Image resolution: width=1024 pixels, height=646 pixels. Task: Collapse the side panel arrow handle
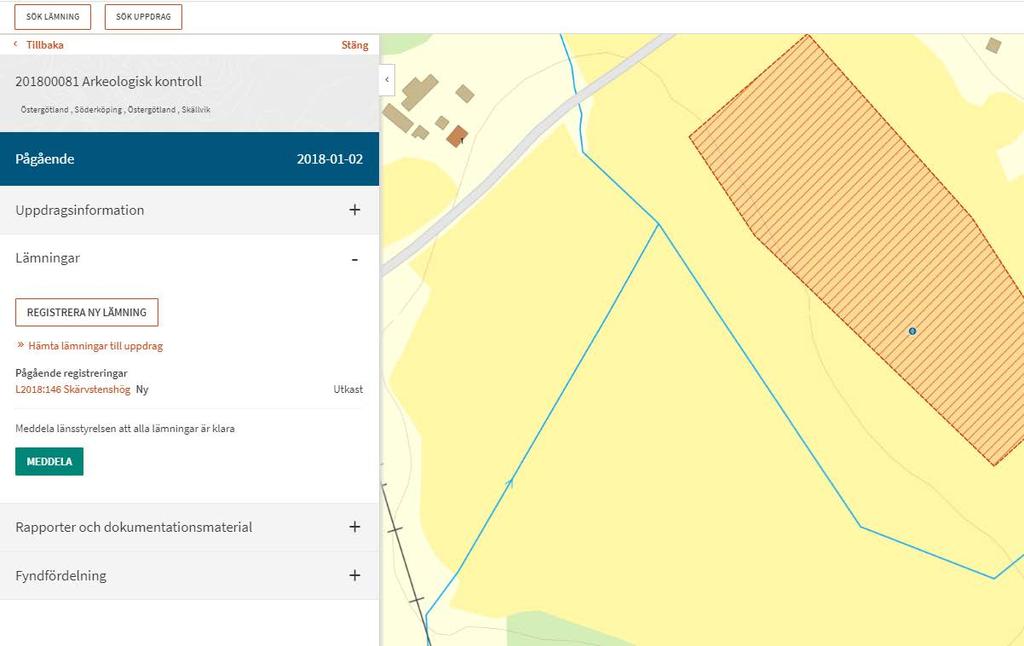tap(387, 80)
